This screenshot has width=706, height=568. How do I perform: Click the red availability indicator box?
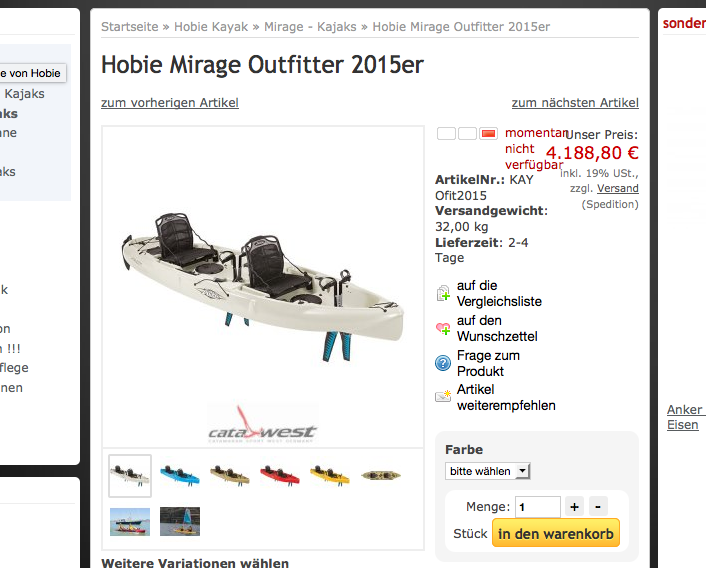pyautogui.click(x=488, y=133)
